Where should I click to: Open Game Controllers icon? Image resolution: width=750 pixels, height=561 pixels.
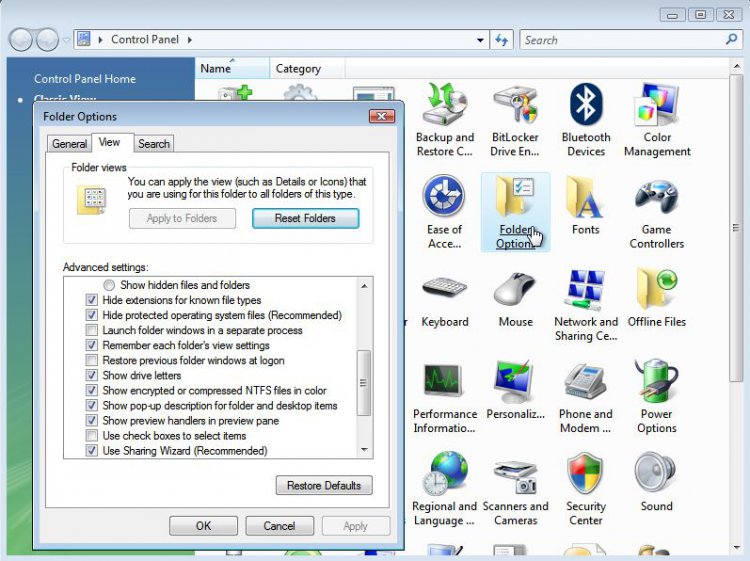point(656,212)
